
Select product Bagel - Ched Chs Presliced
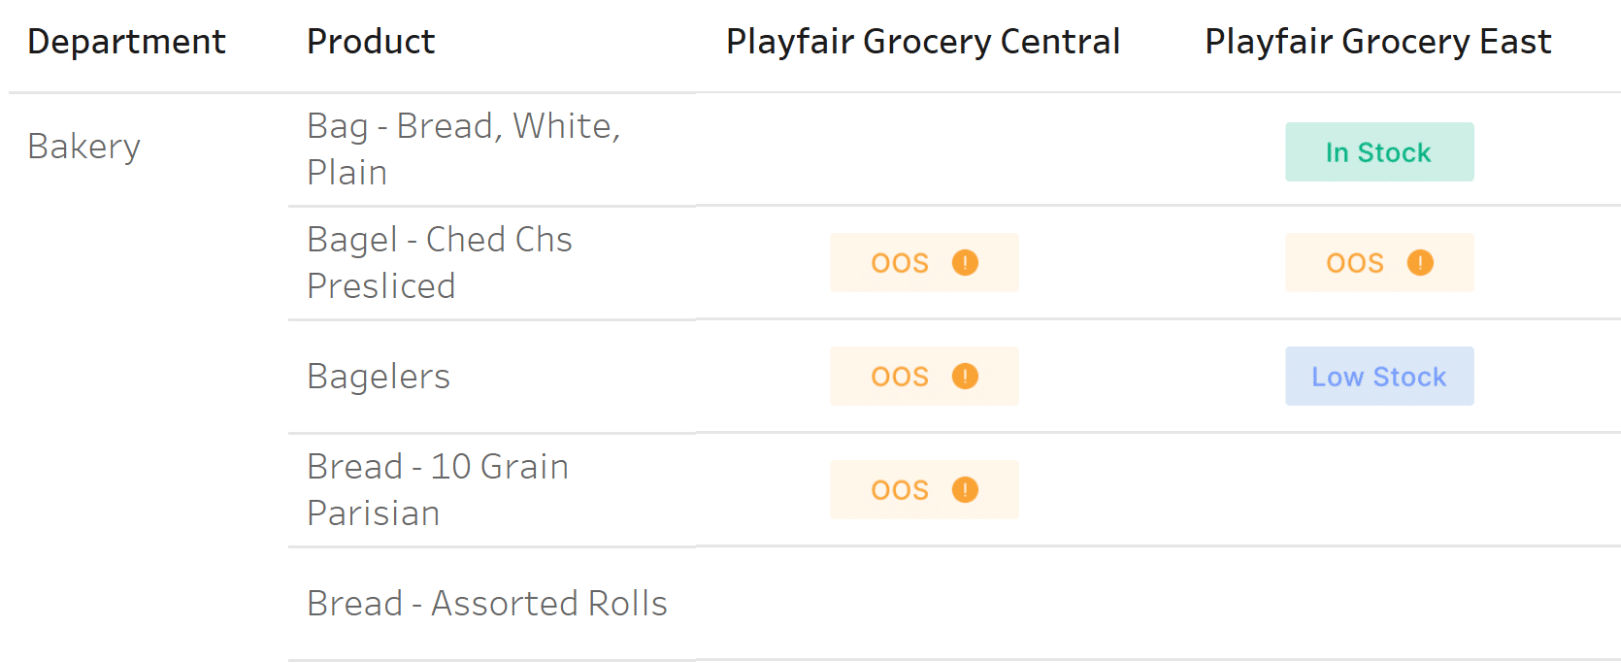click(440, 263)
